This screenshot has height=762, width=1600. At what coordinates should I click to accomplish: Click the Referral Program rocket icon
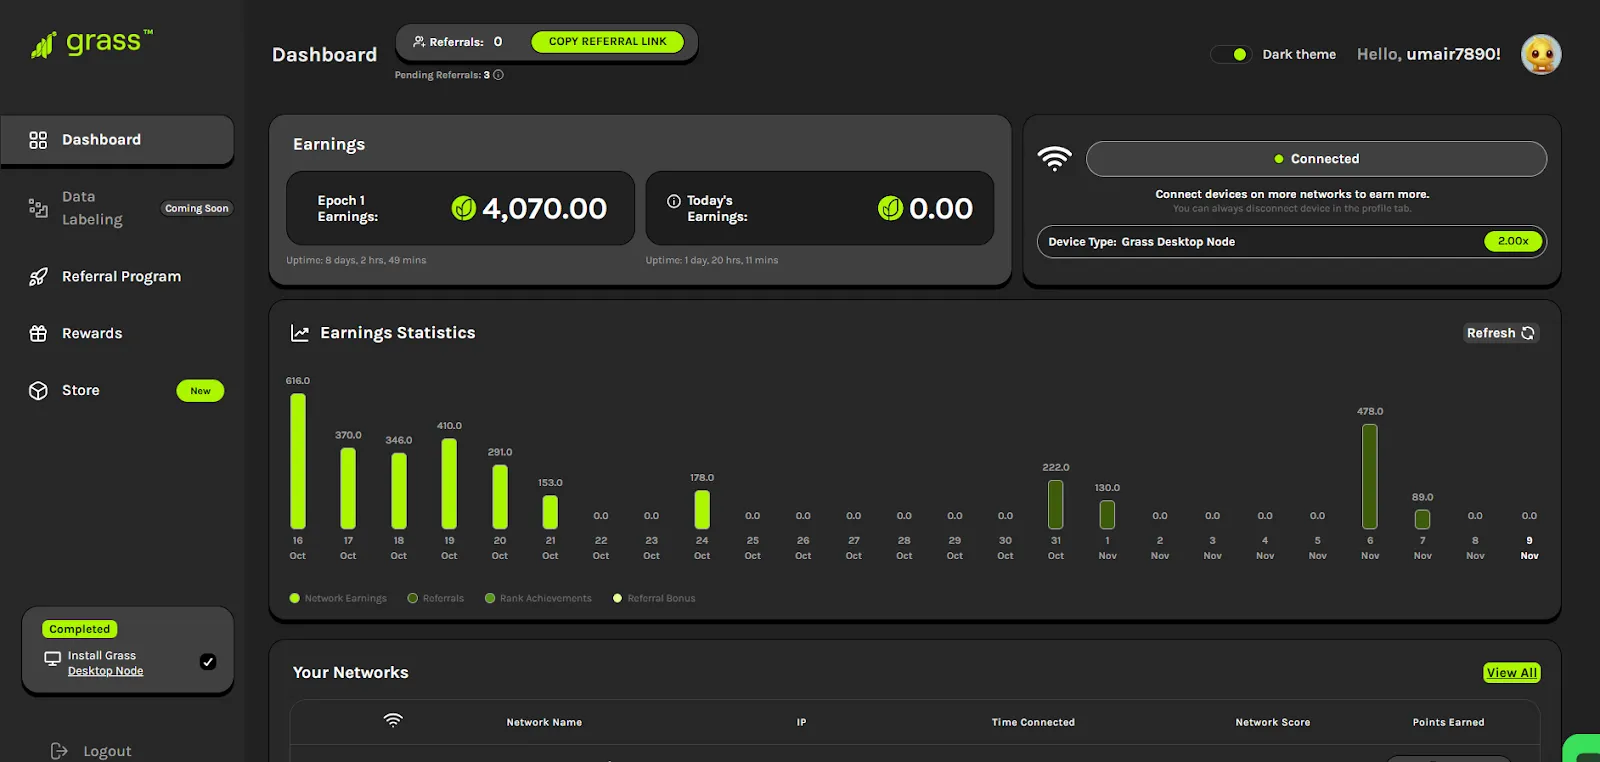38,277
